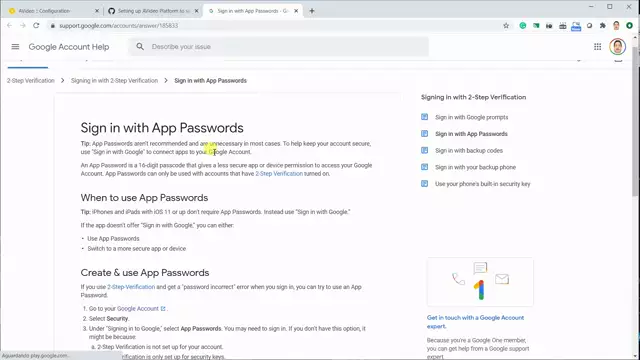The height and width of the screenshot is (360, 640).
Task: Click the site lock icon in the address bar
Action: [52, 26]
